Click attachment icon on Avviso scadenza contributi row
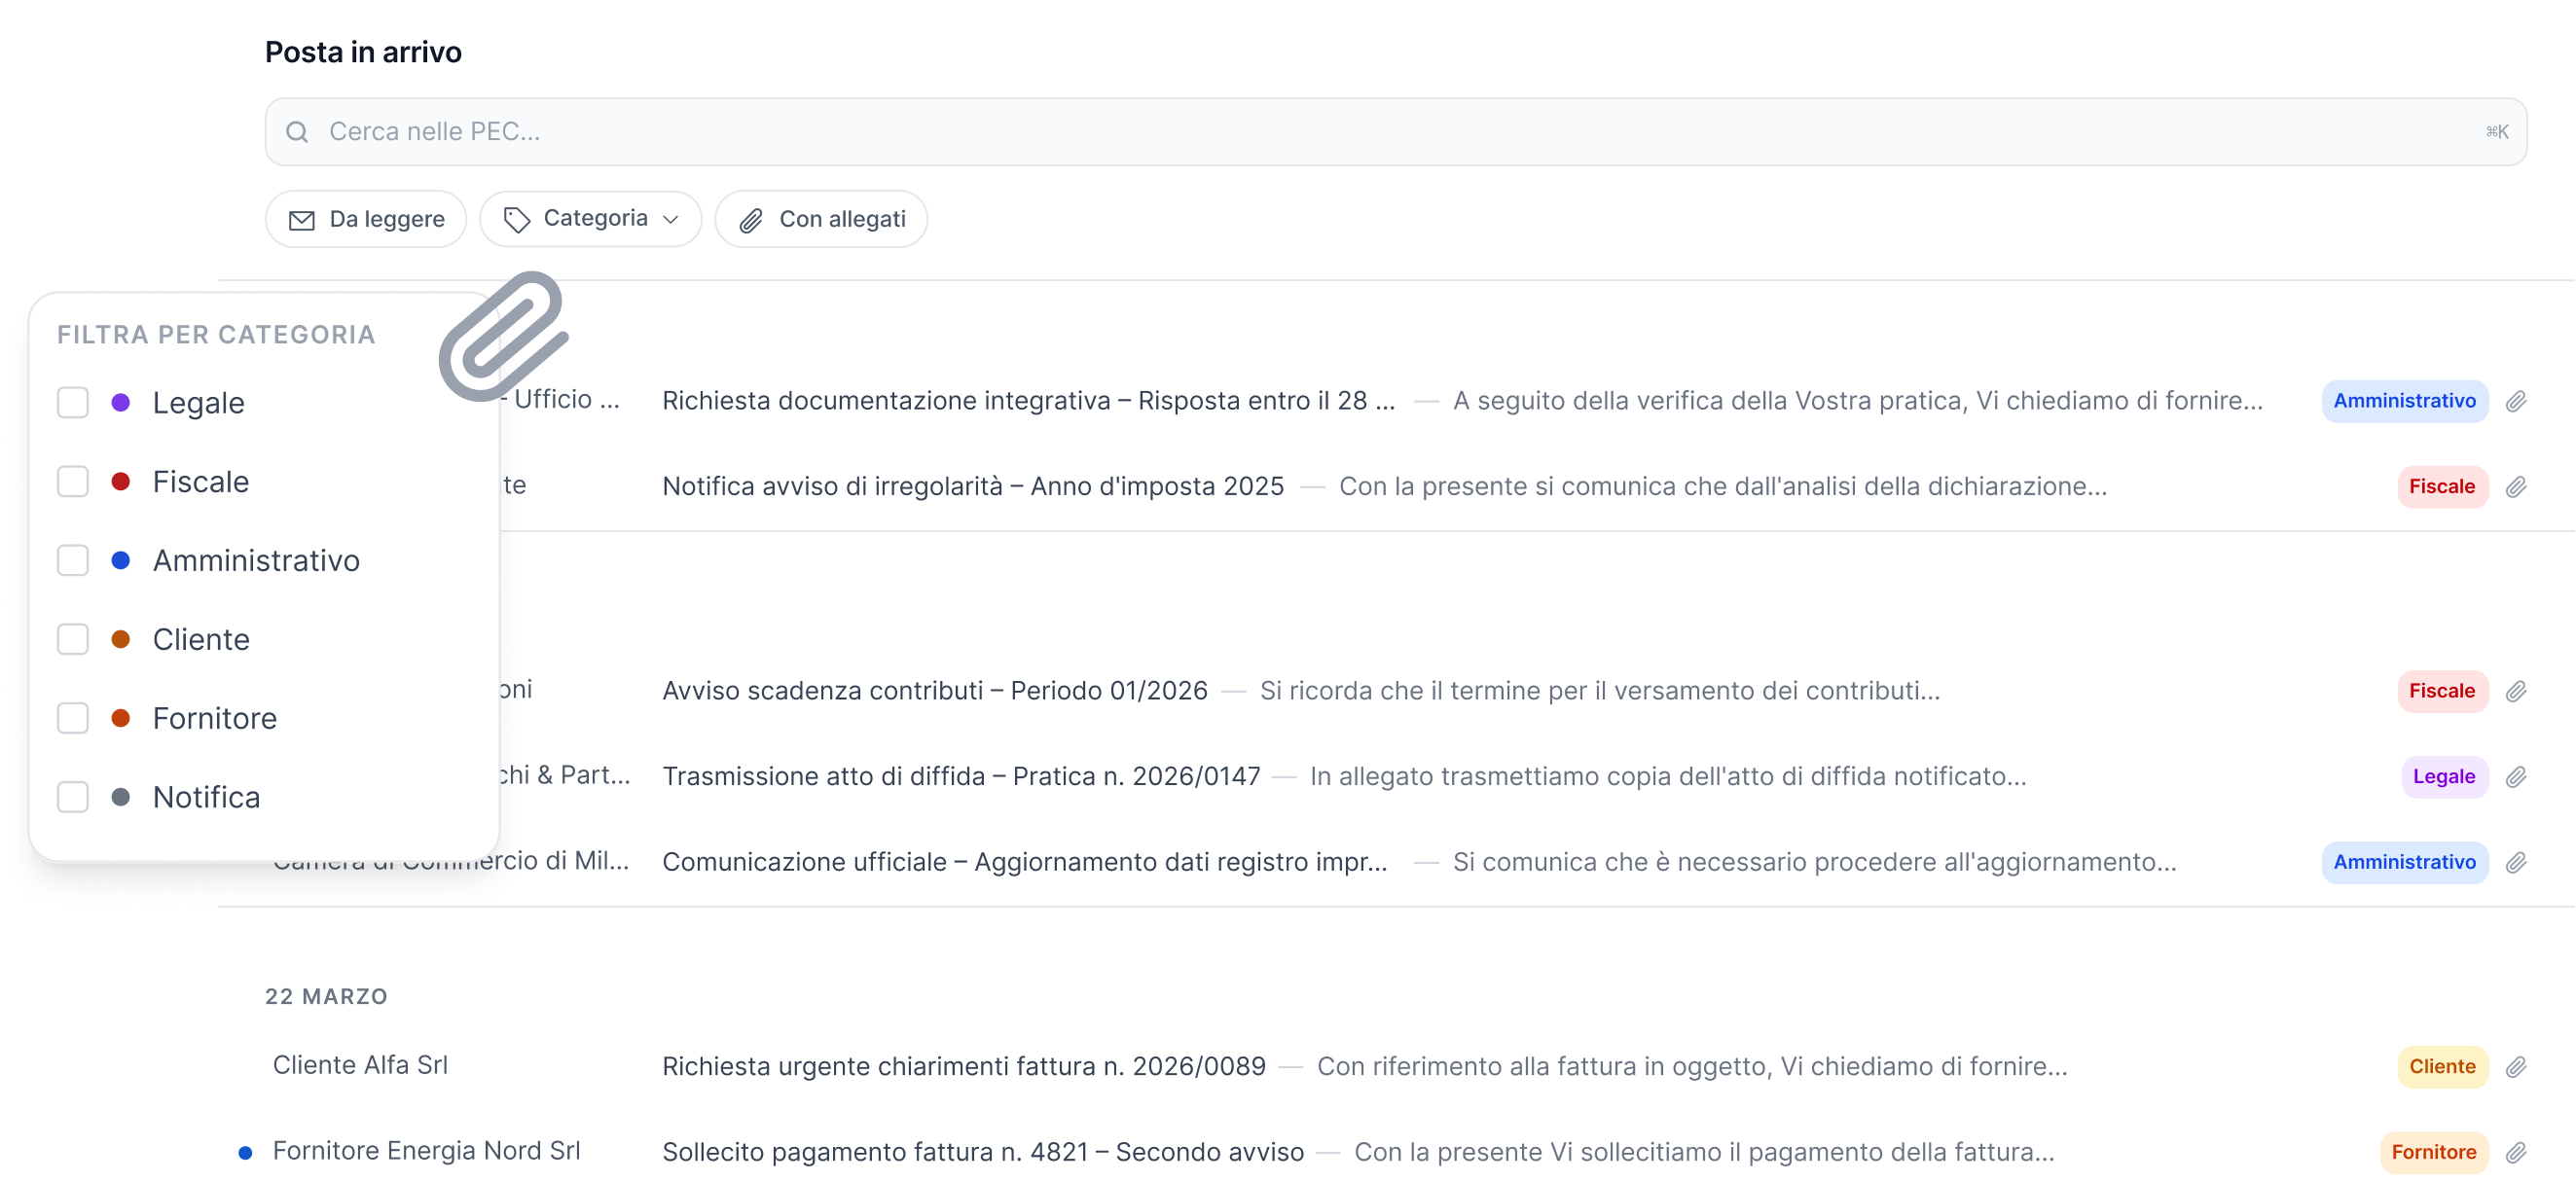2576x1182 pixels. [x=2516, y=691]
